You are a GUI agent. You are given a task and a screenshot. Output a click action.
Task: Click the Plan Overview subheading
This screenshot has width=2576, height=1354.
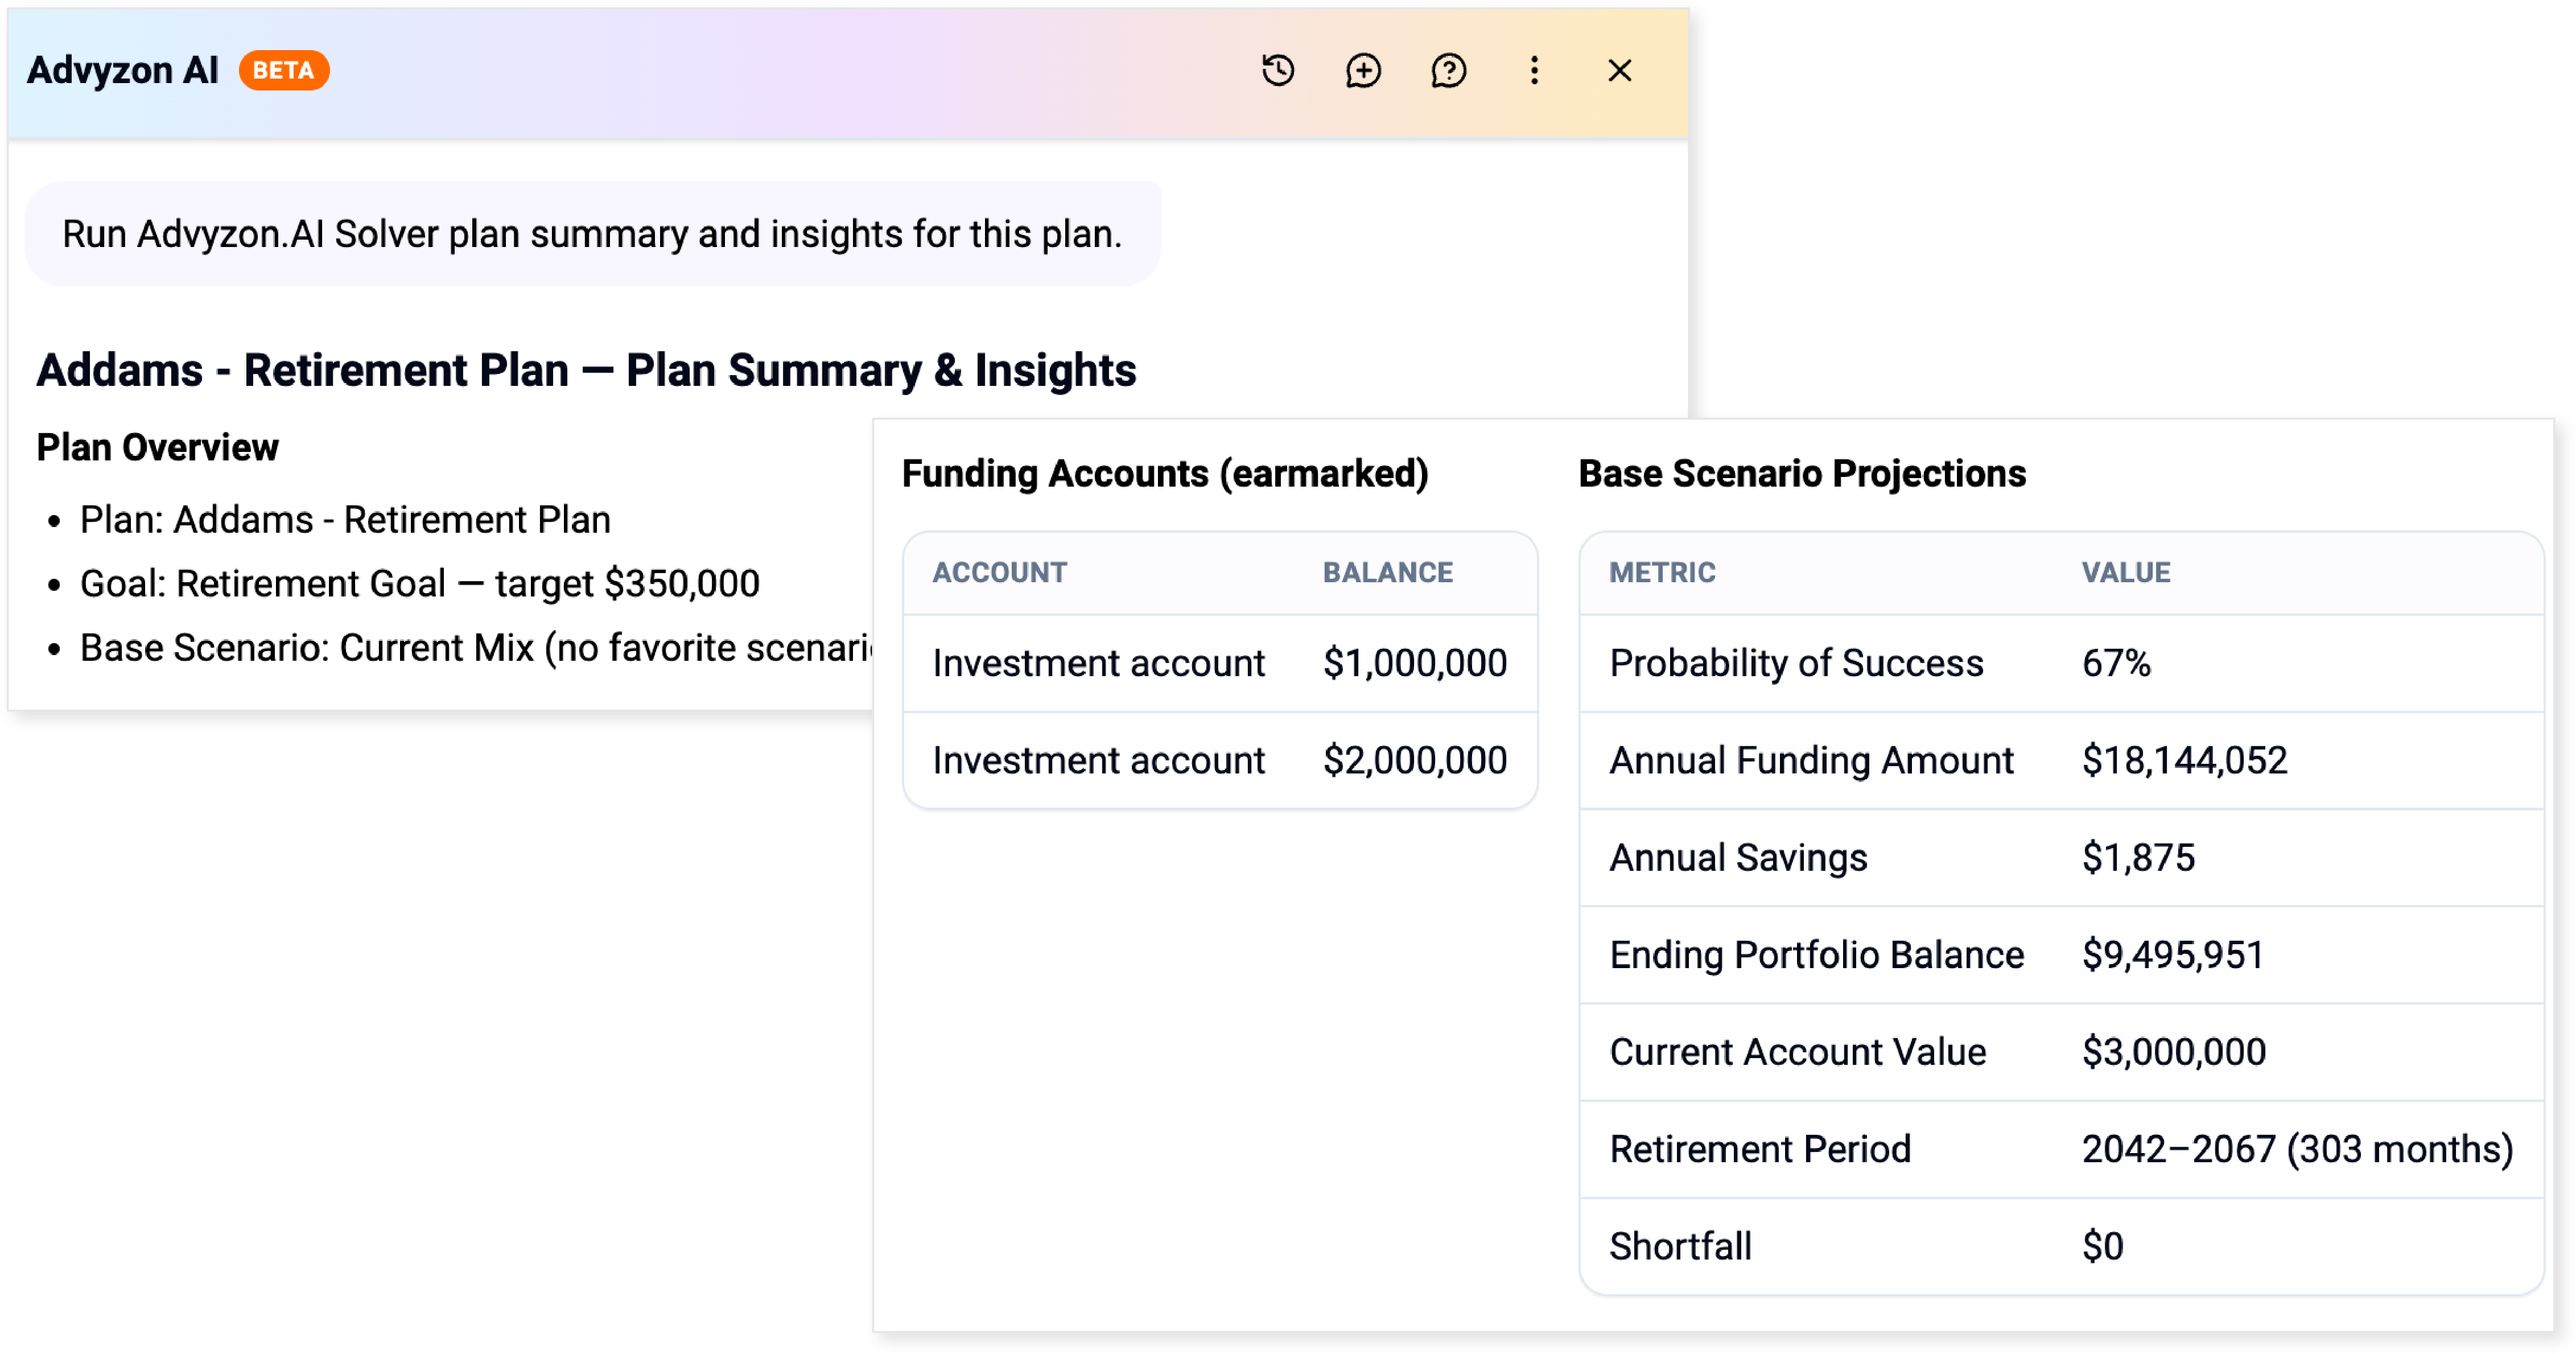pyautogui.click(x=157, y=447)
